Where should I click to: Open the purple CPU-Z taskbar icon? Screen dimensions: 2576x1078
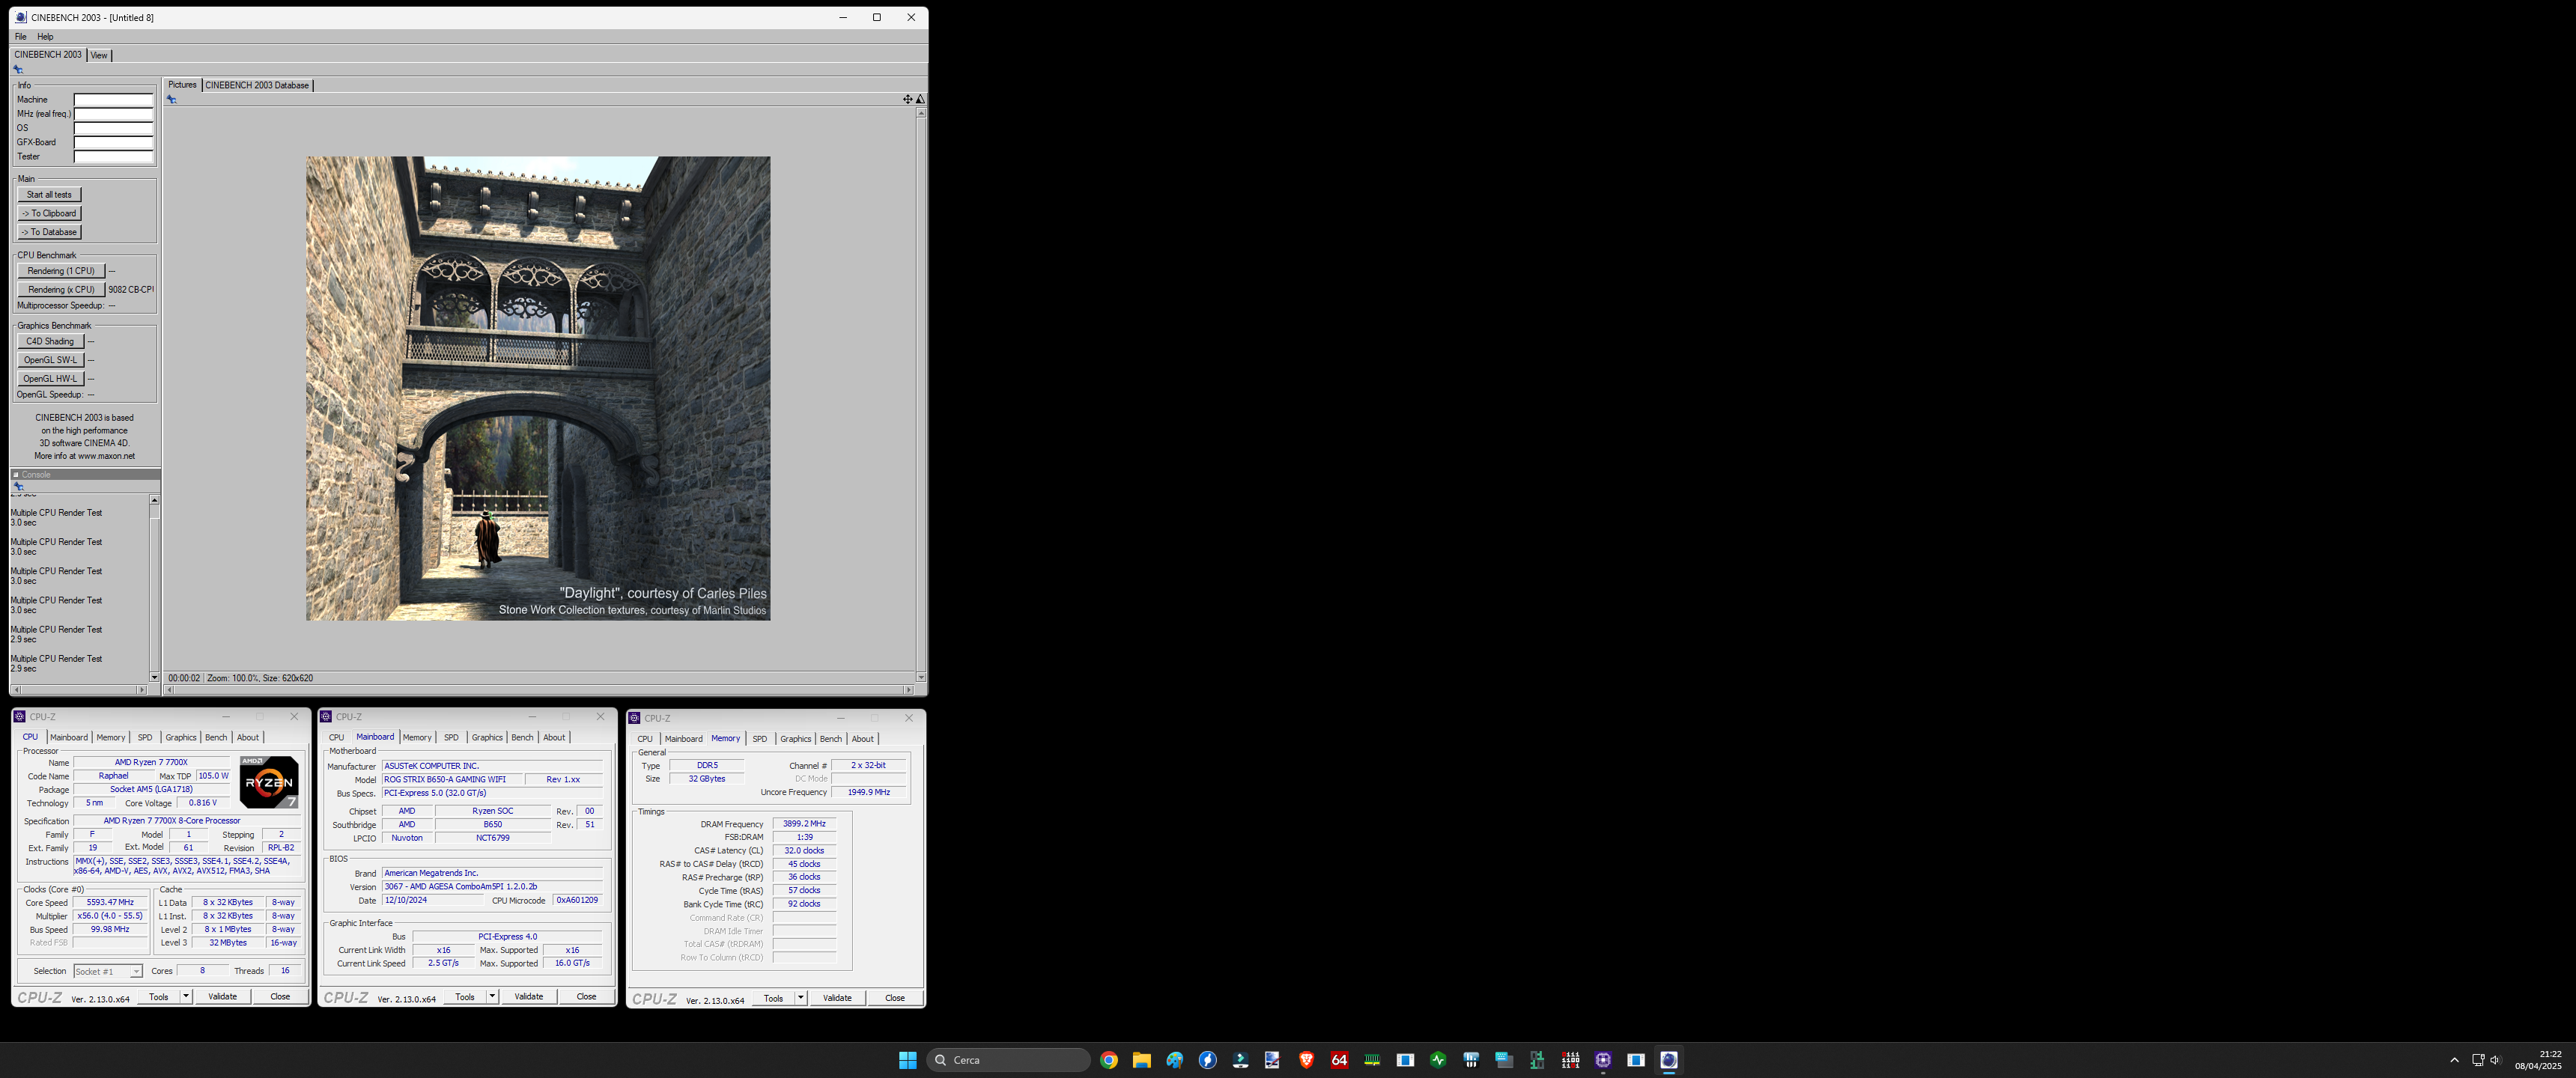(1603, 1060)
